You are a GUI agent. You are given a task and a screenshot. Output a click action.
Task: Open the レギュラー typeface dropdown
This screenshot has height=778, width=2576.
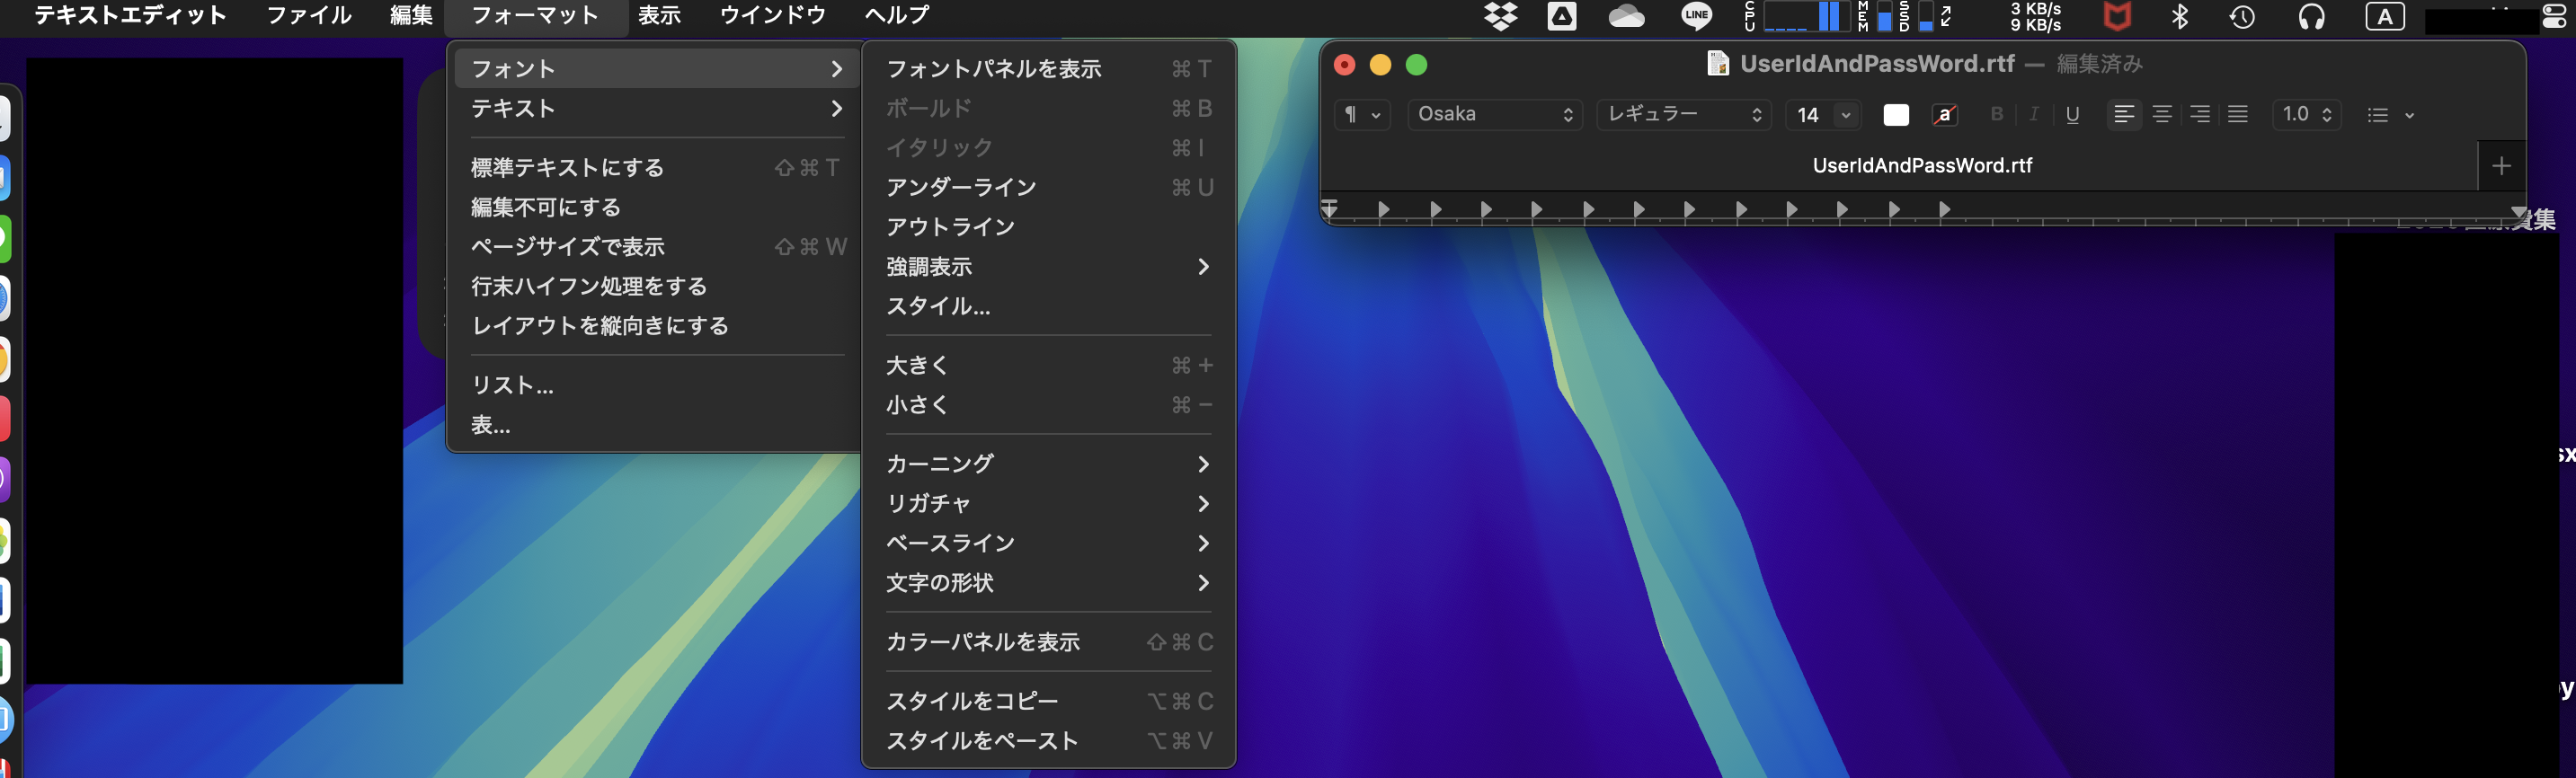pyautogui.click(x=1683, y=115)
